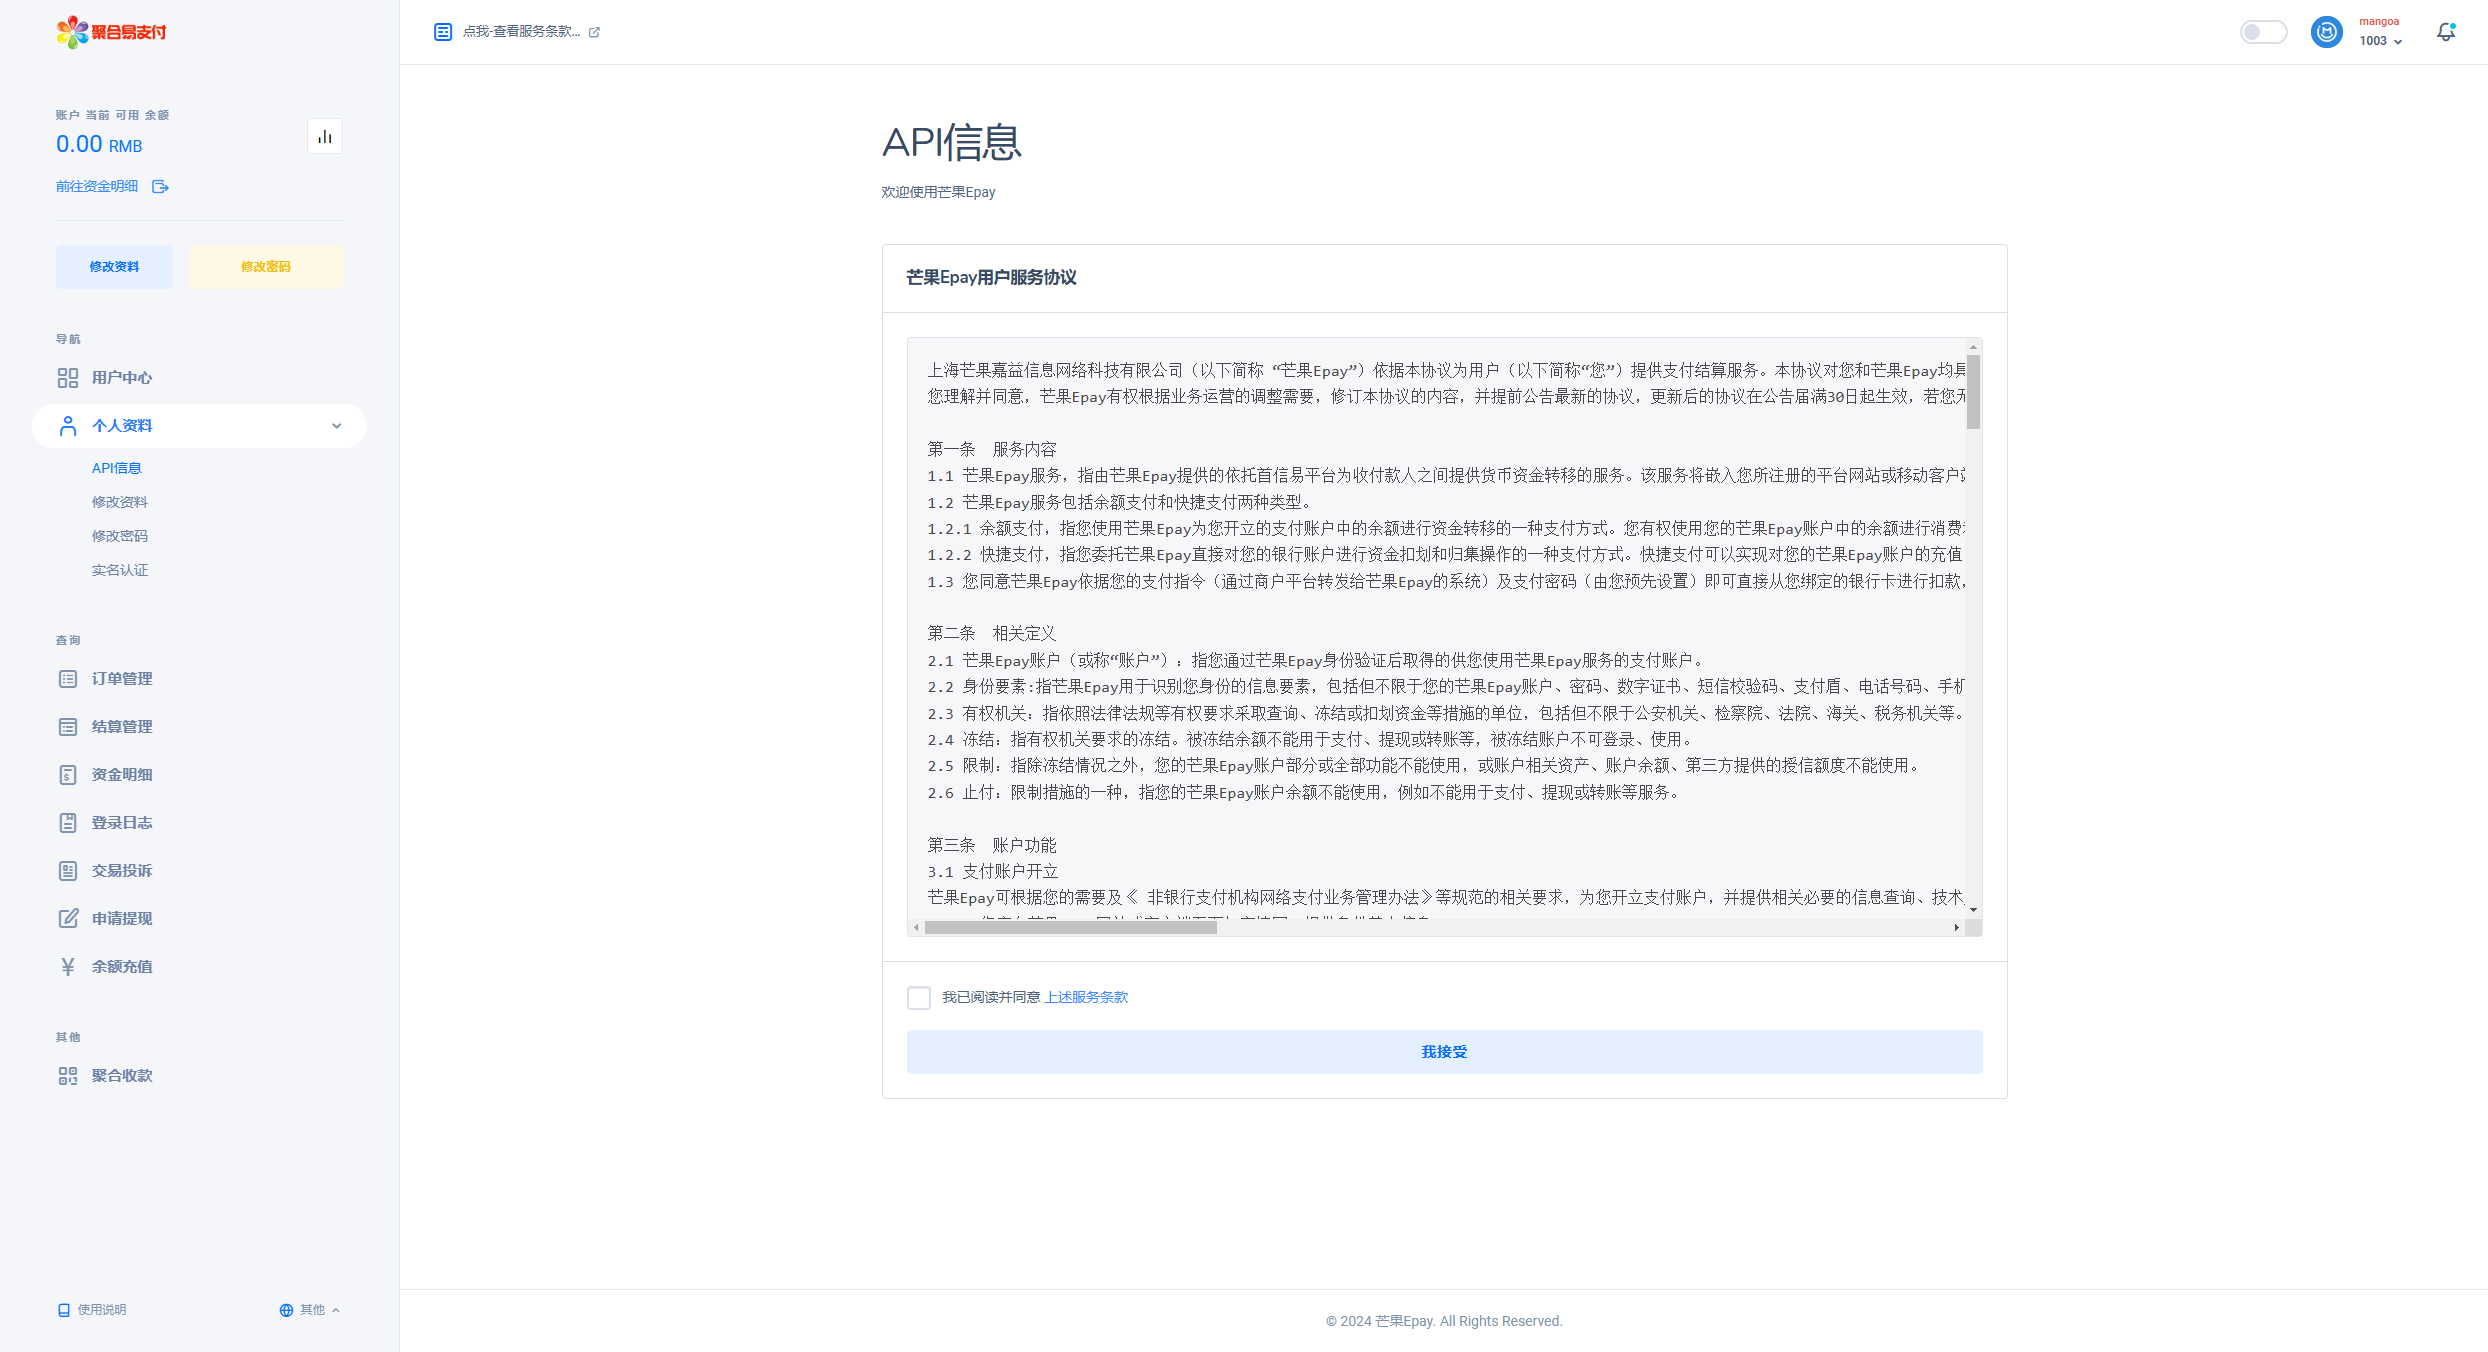Open the mangoa 1003 account dropdown

click(2381, 32)
